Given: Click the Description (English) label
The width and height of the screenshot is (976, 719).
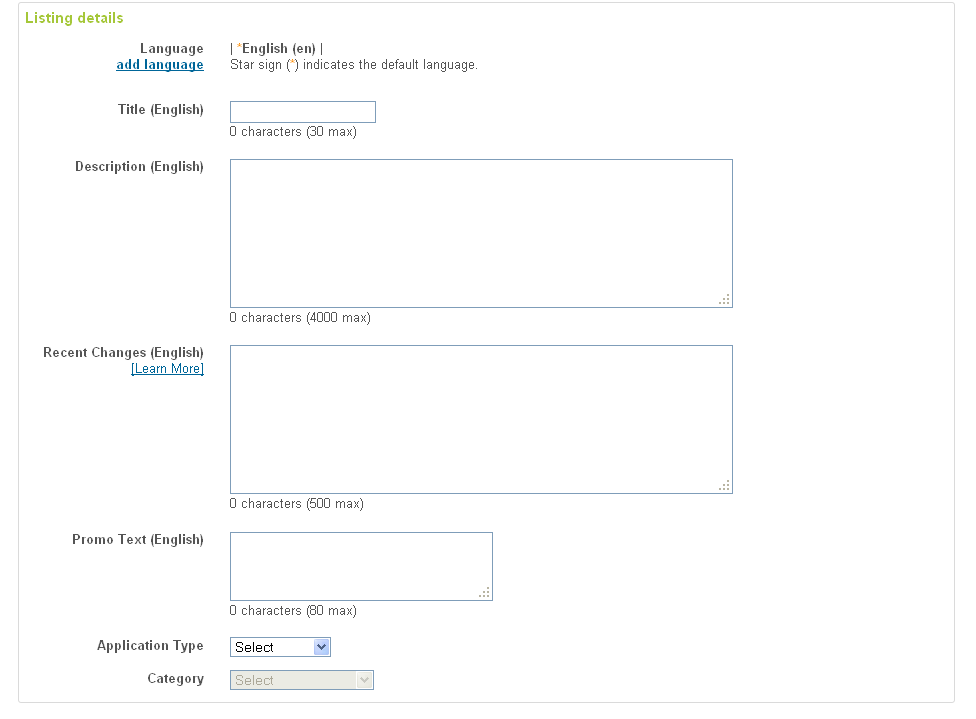Looking at the screenshot, I should click(139, 167).
